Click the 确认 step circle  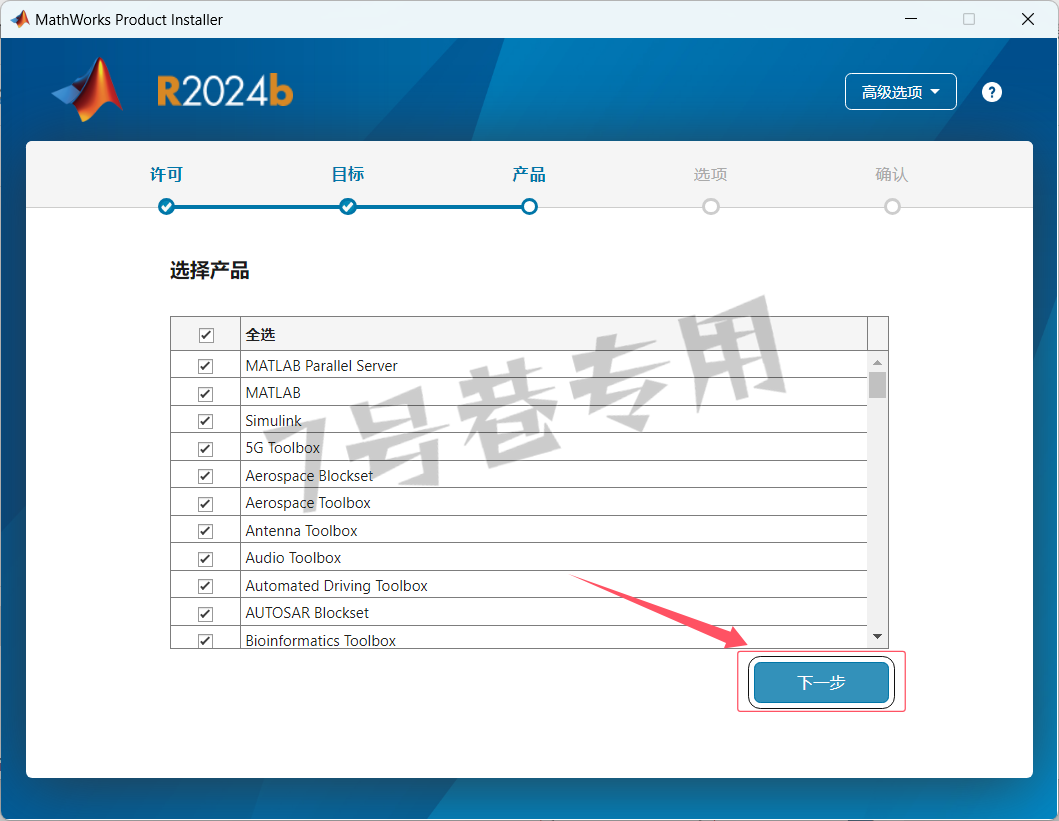click(x=892, y=207)
